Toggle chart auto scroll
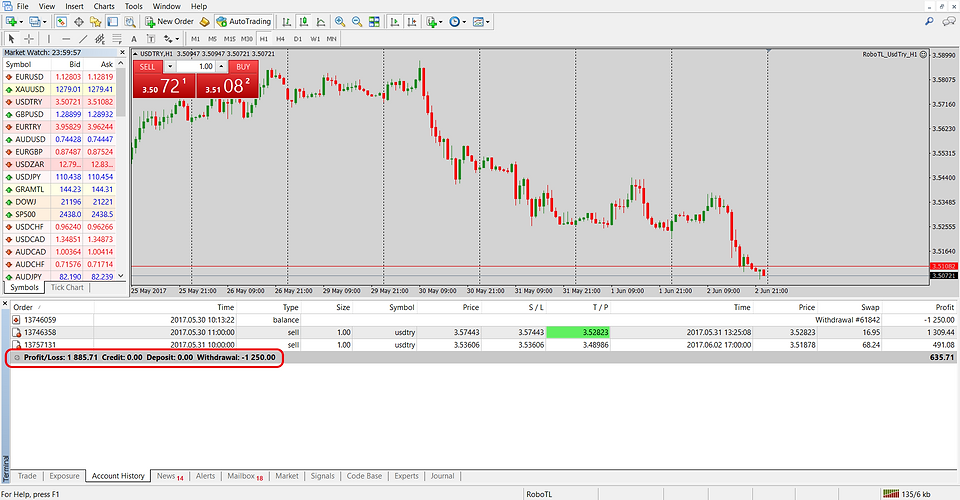This screenshot has width=960, height=500. coord(395,21)
